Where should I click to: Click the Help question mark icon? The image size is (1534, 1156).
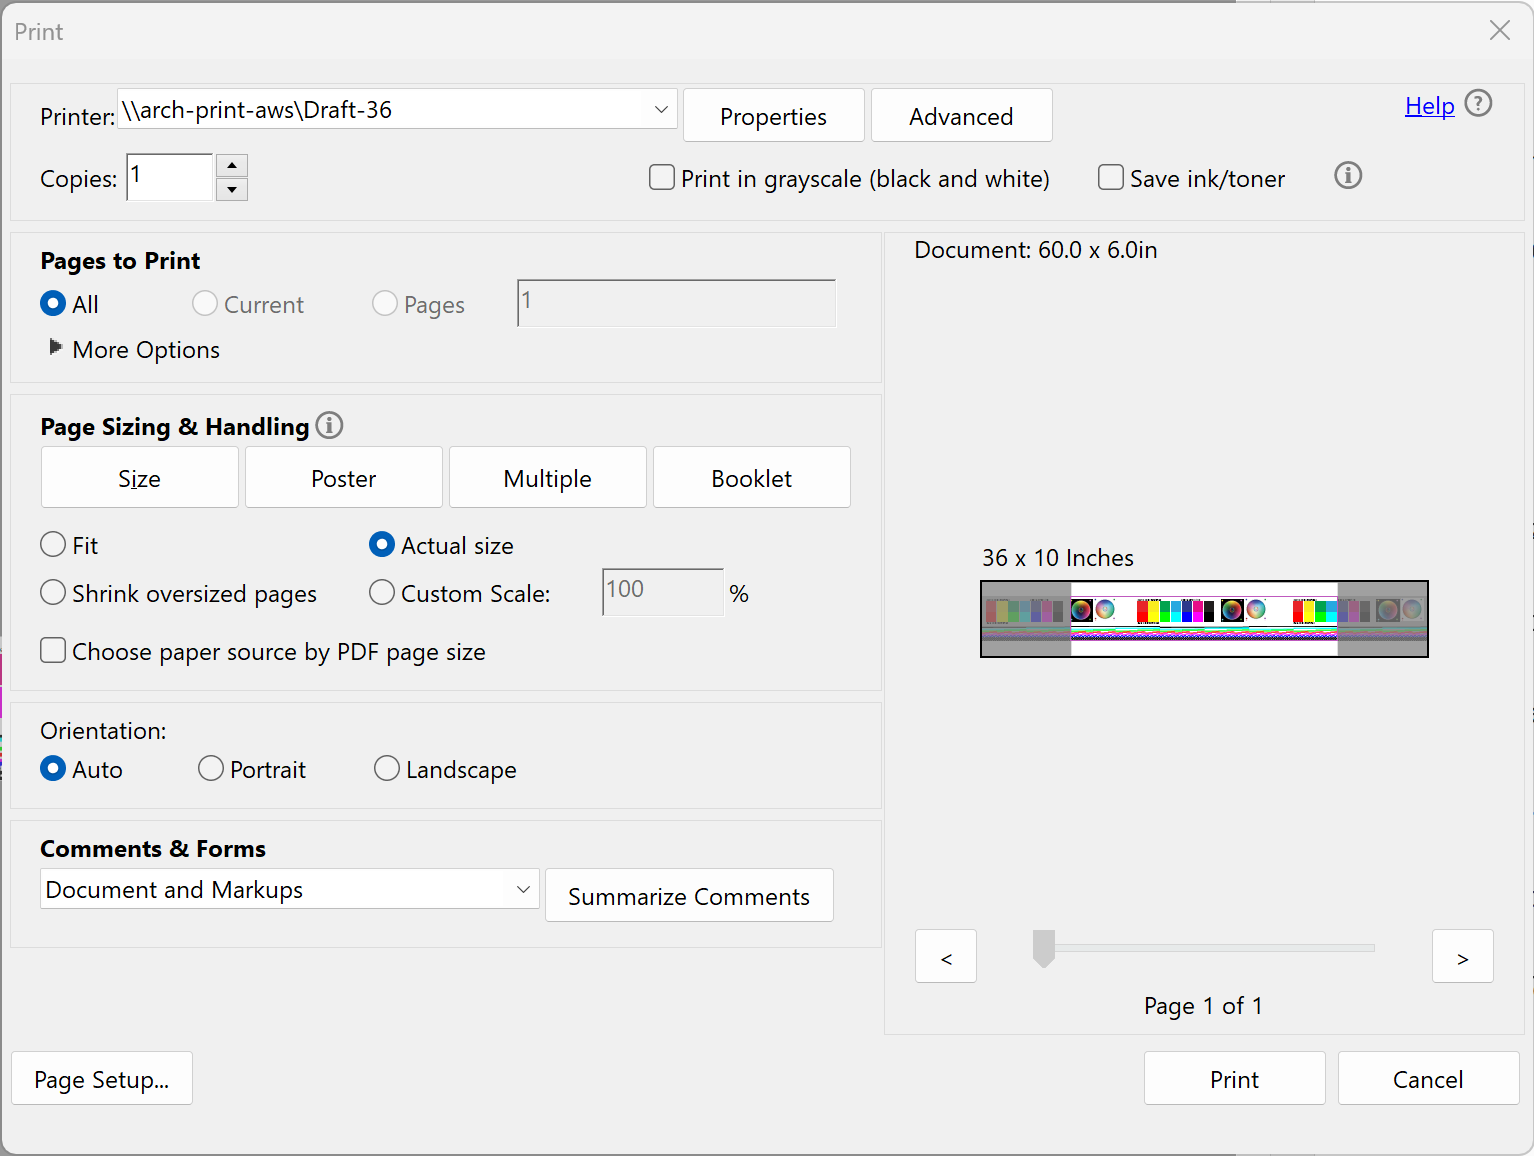1478,103
